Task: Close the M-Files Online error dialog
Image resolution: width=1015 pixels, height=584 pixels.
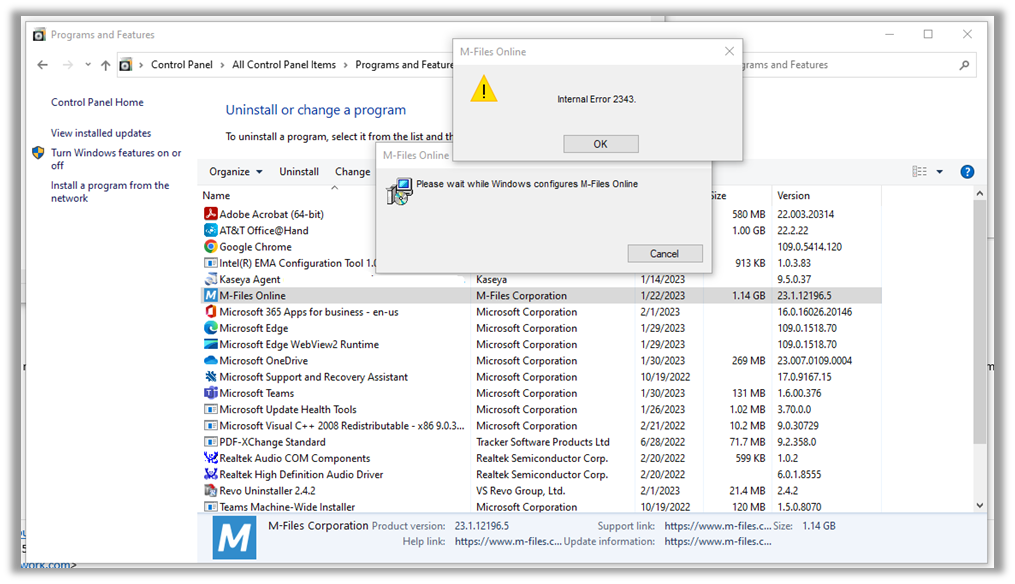Action: [x=730, y=51]
